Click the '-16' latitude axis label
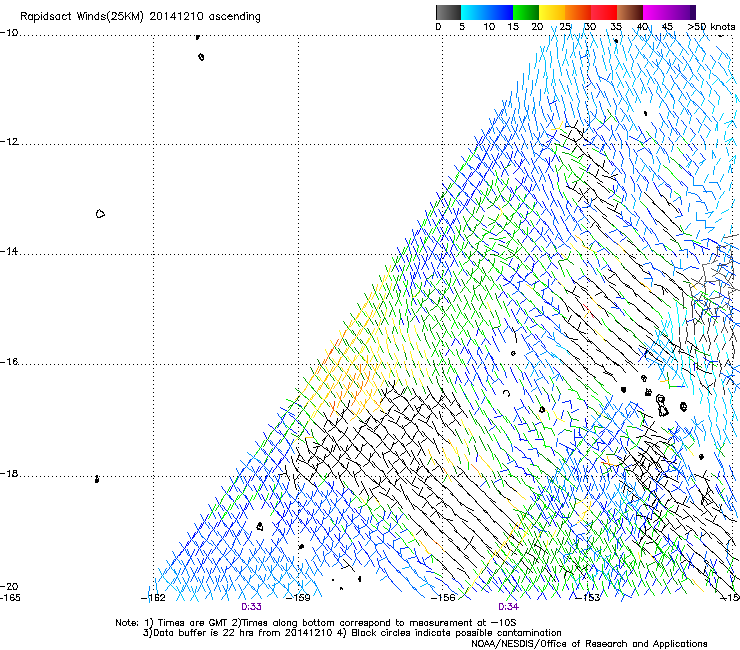Image resolution: width=740 pixels, height=650 pixels. (x=9, y=362)
